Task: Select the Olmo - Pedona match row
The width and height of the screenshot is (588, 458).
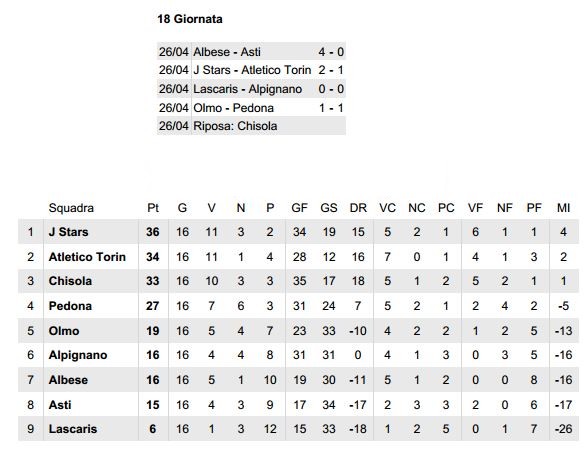Action: click(x=251, y=108)
